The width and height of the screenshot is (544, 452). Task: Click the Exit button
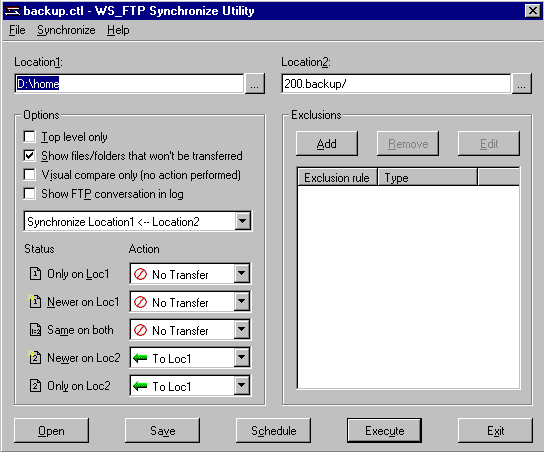495,430
